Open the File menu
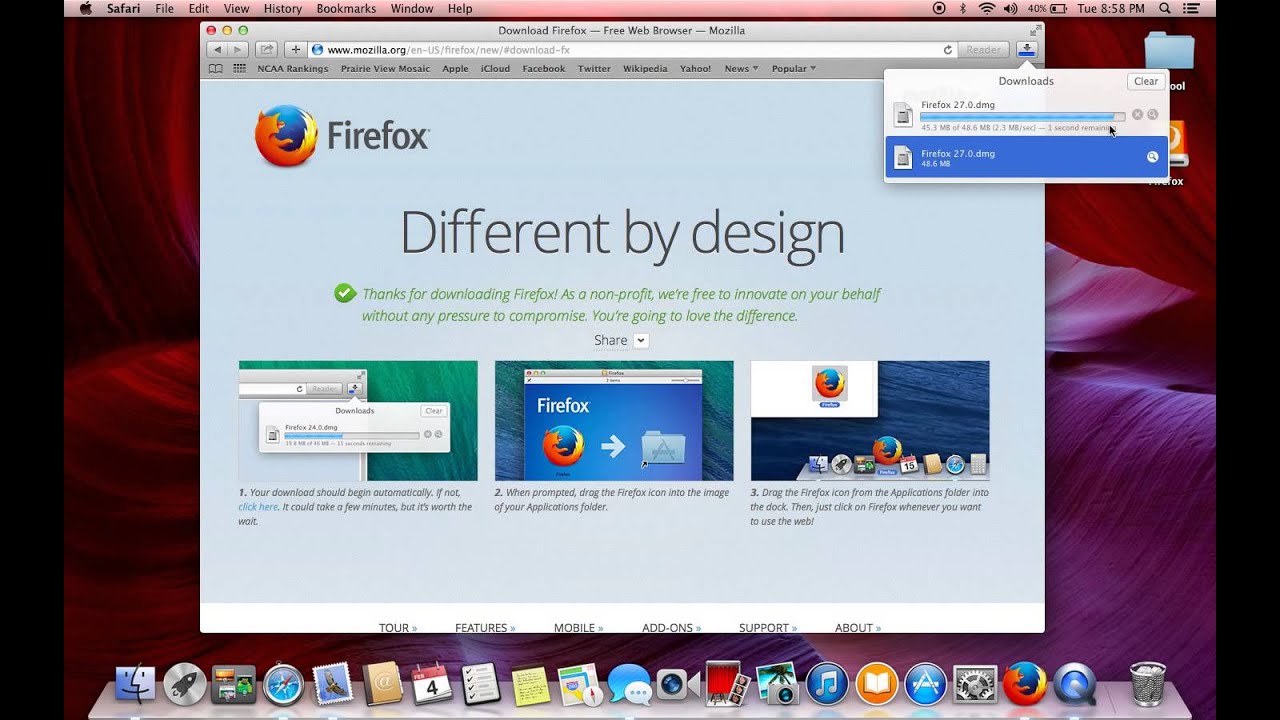The height and width of the screenshot is (720, 1280). coord(164,8)
